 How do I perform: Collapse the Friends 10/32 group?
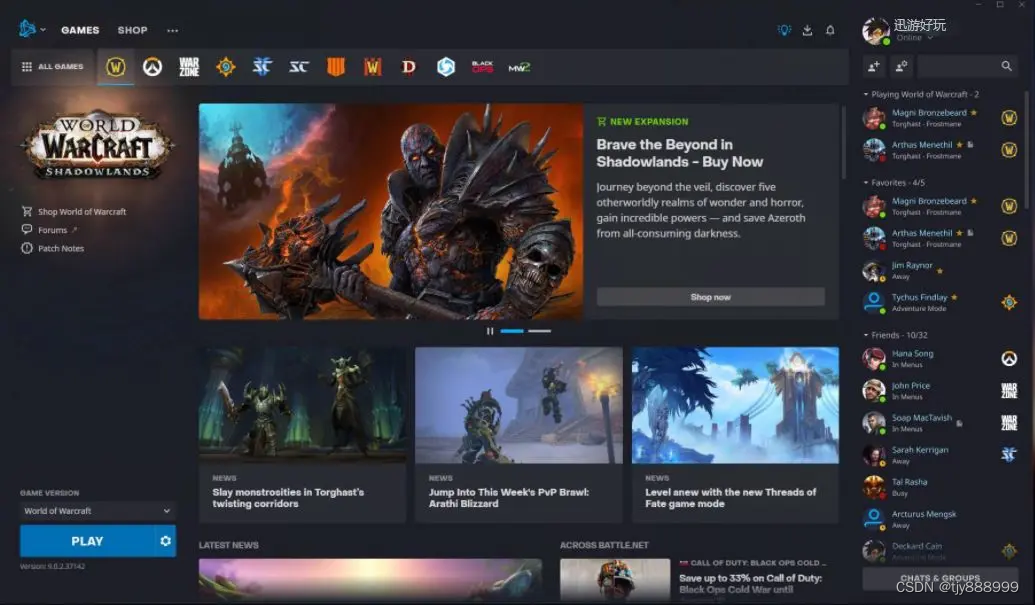[896, 335]
